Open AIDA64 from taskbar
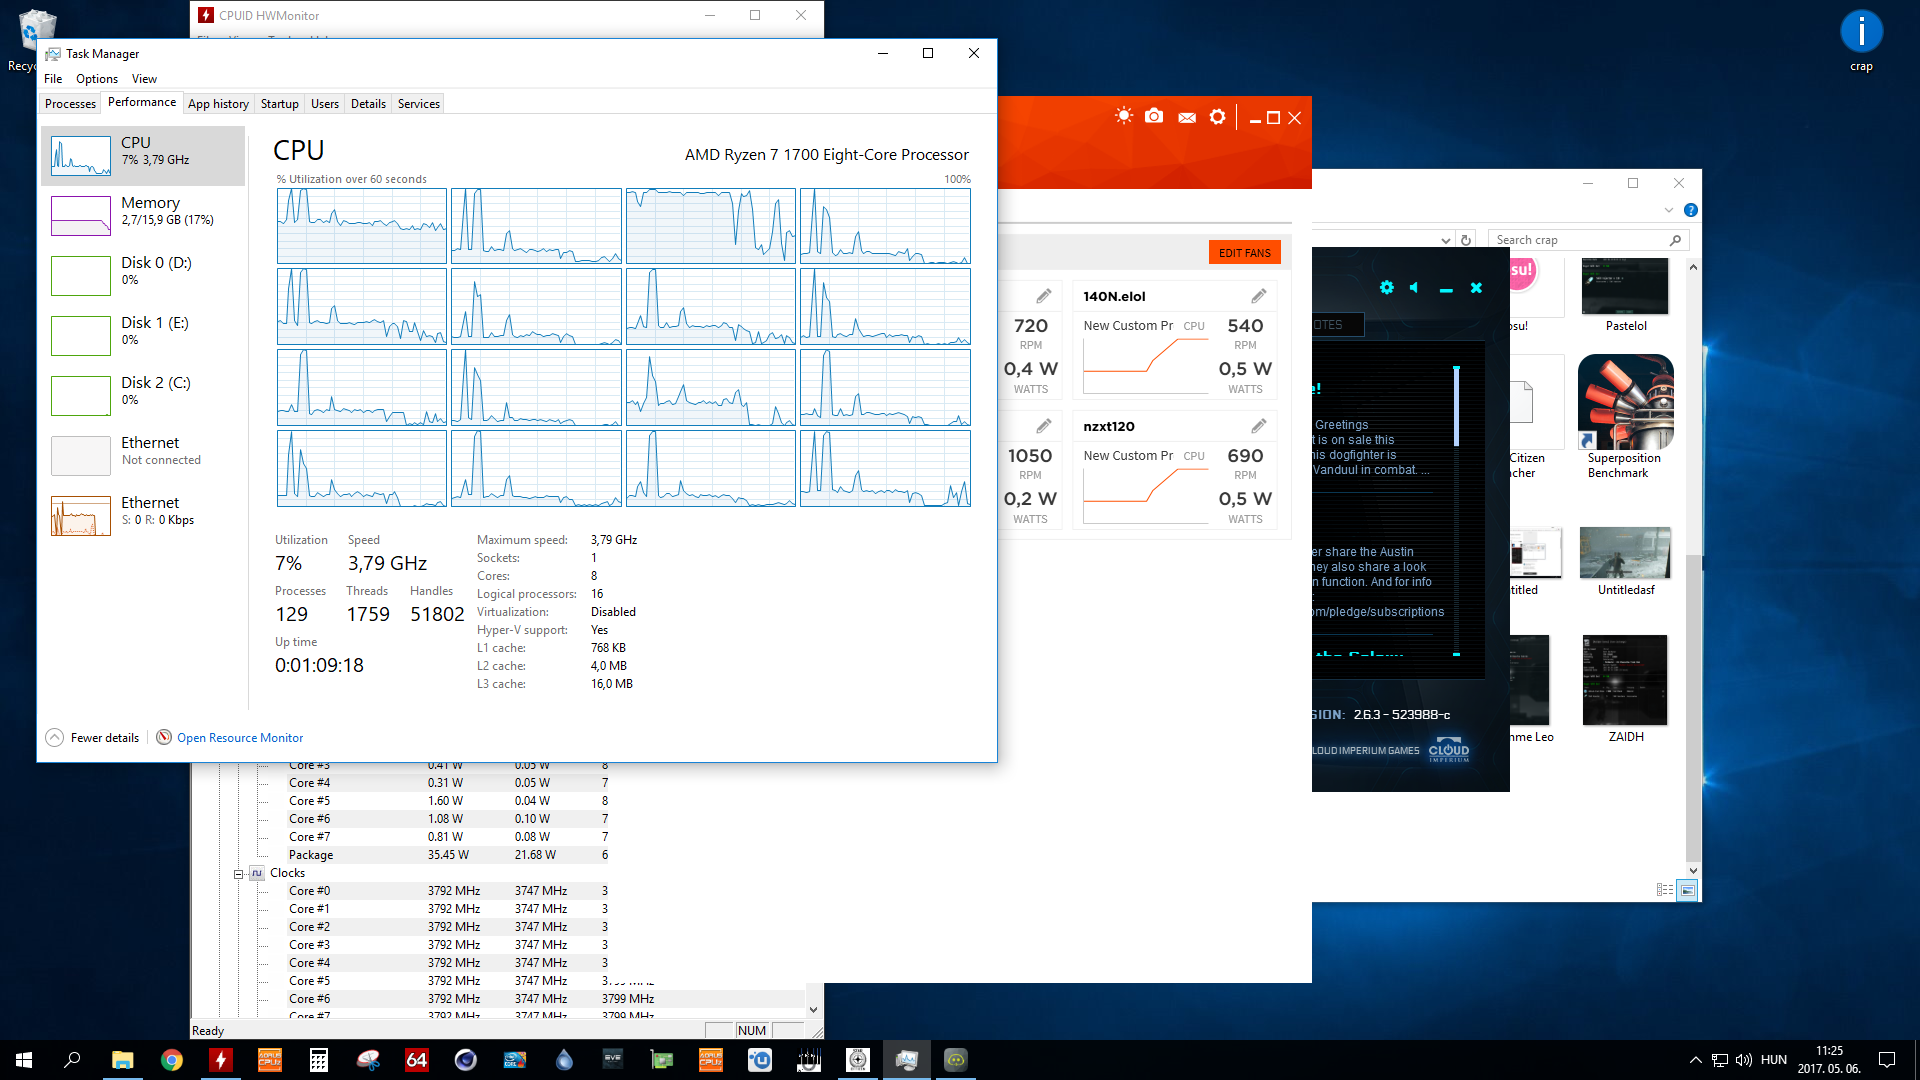1920x1080 pixels. (417, 1060)
